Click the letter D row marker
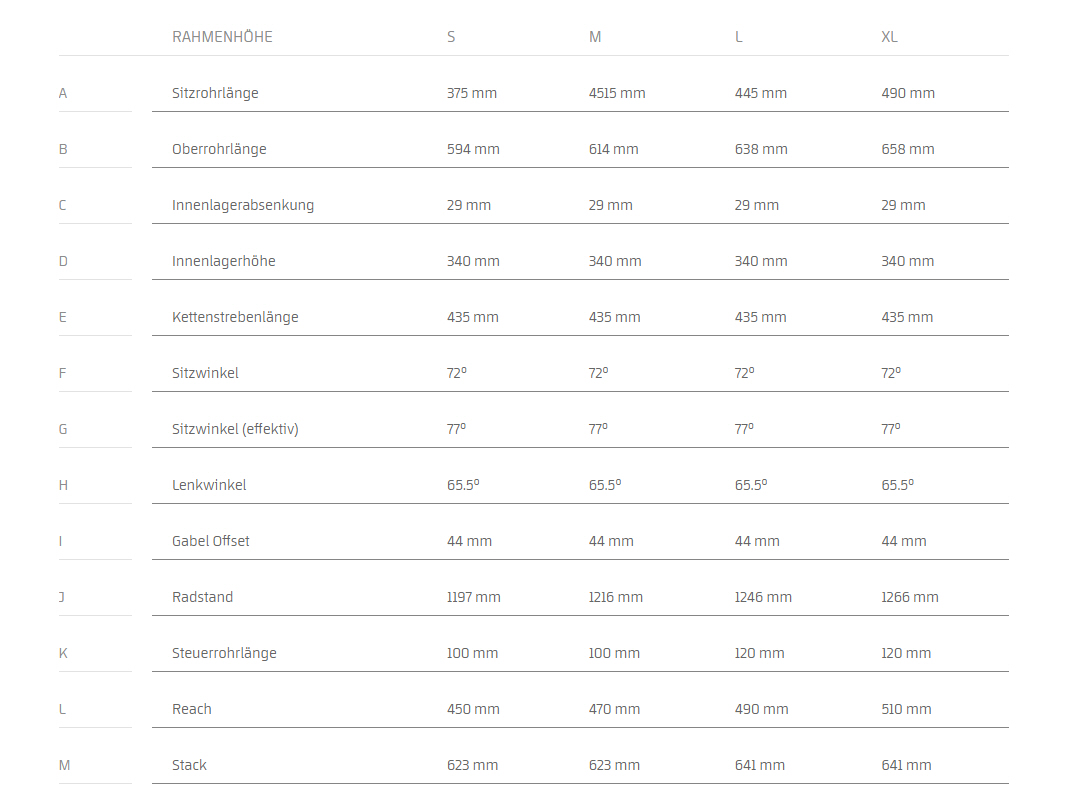The width and height of the screenshot is (1091, 794). click(63, 261)
